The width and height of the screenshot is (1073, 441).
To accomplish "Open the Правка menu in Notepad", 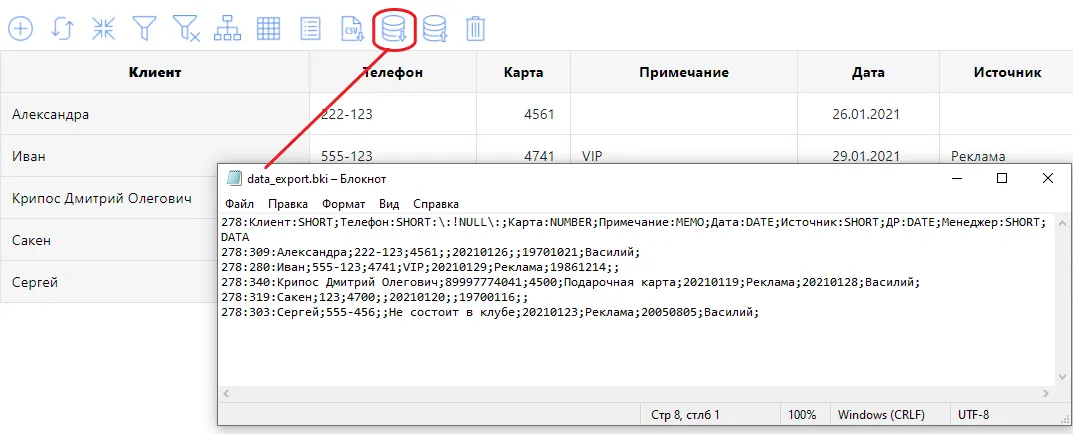I will [x=287, y=204].
